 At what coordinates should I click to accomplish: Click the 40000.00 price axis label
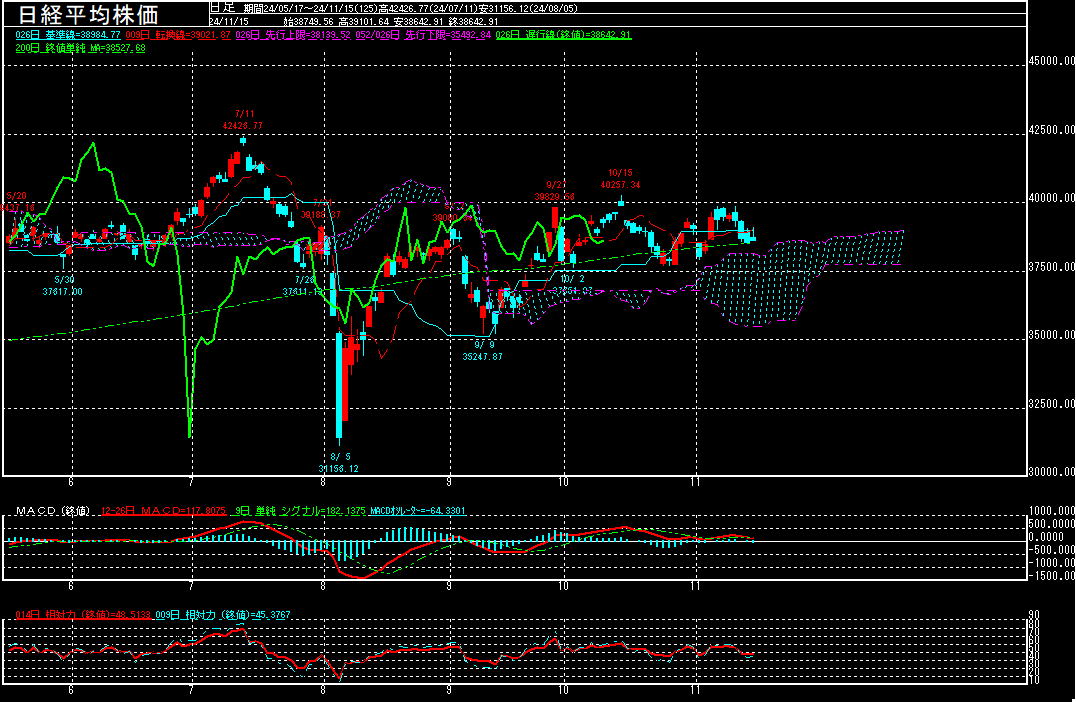point(1051,198)
